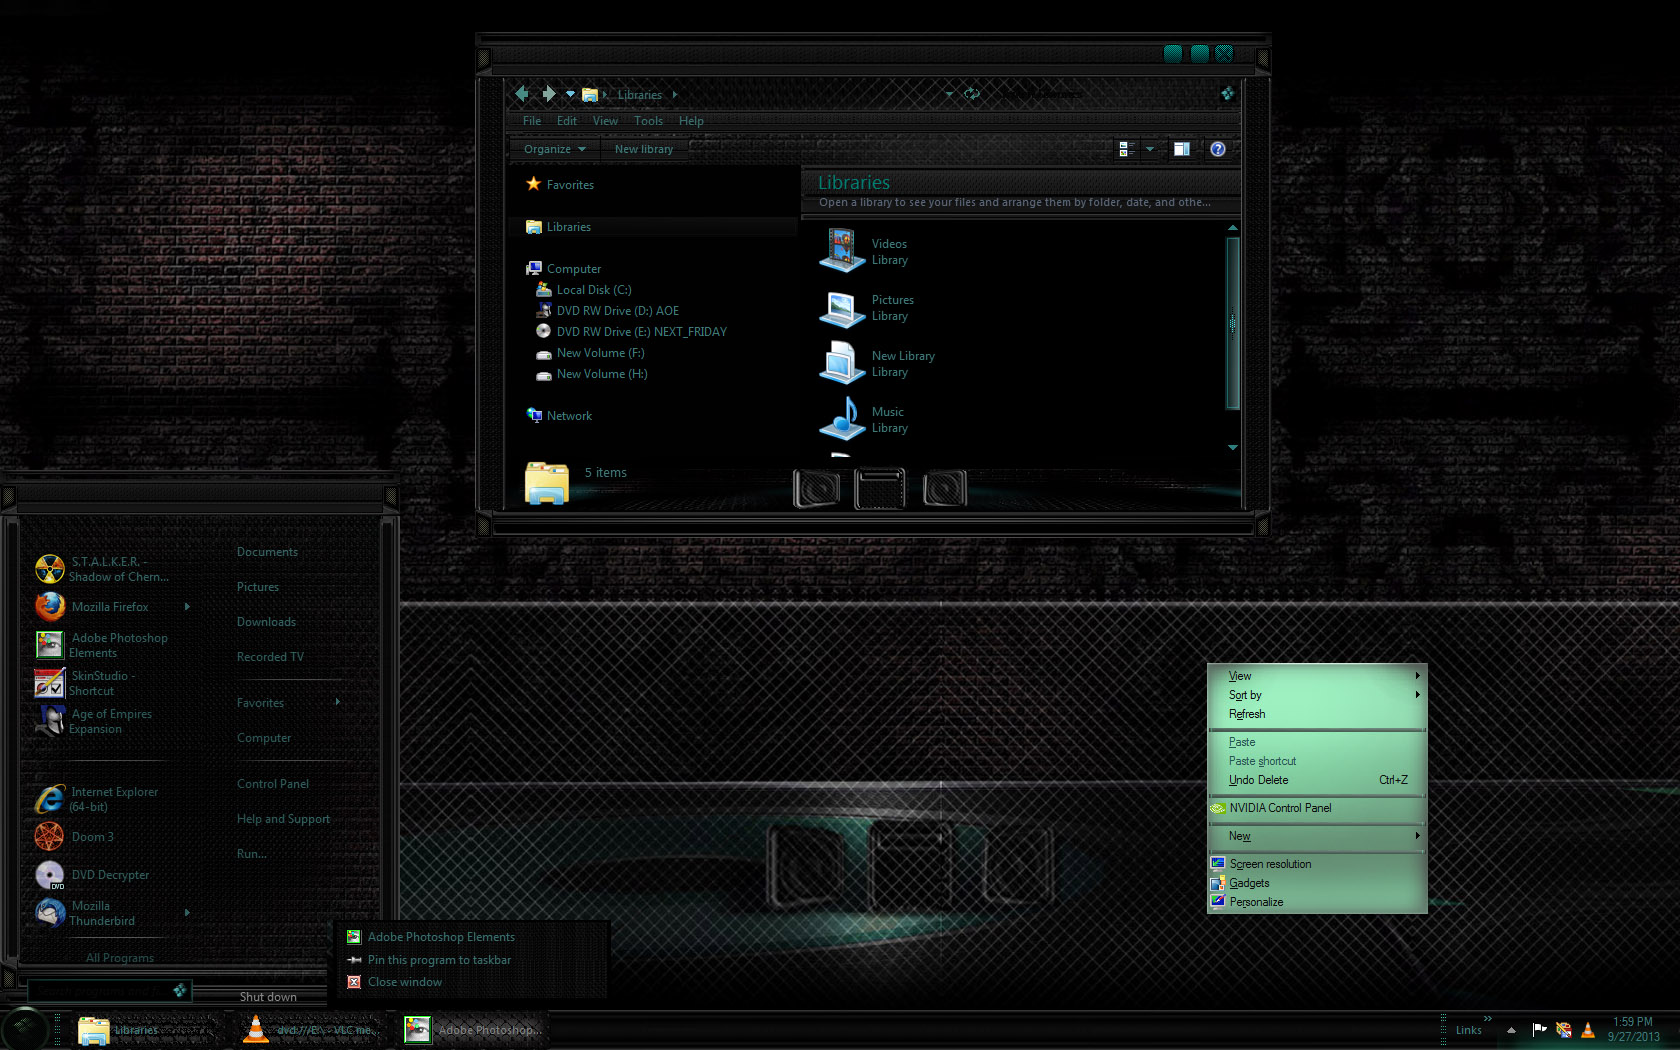Open the Videos library icon
This screenshot has width=1680, height=1050.
coord(841,251)
